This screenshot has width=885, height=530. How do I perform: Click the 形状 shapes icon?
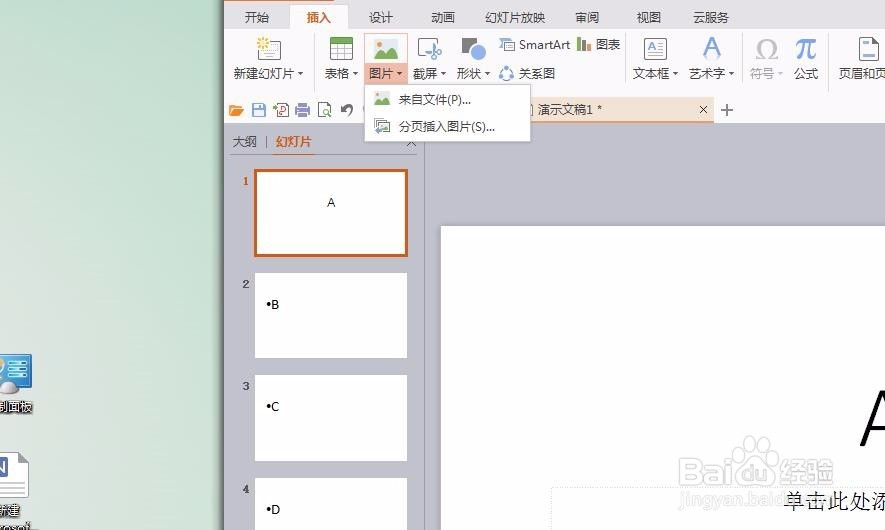(473, 49)
